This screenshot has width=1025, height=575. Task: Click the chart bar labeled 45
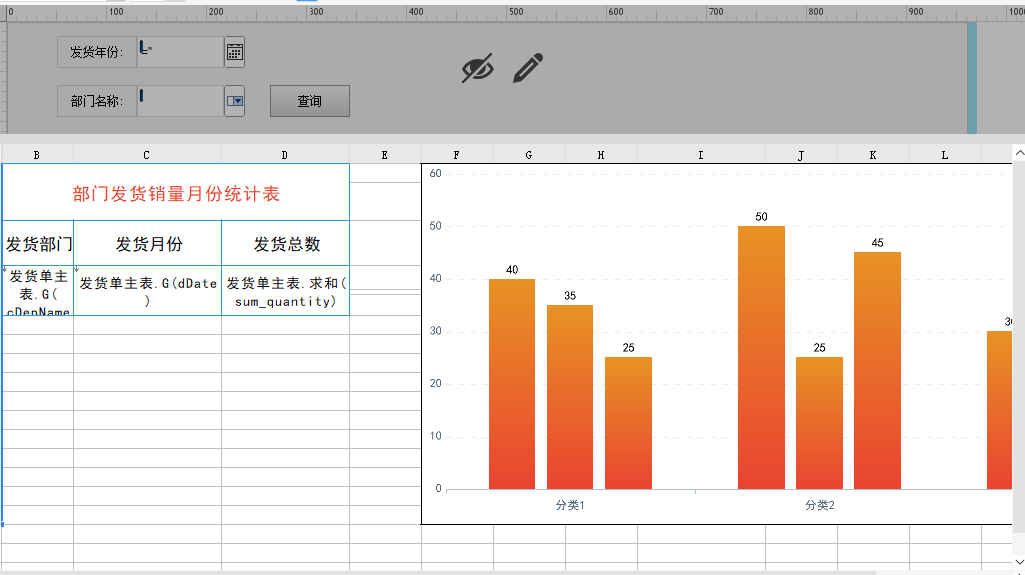pyautogui.click(x=877, y=370)
